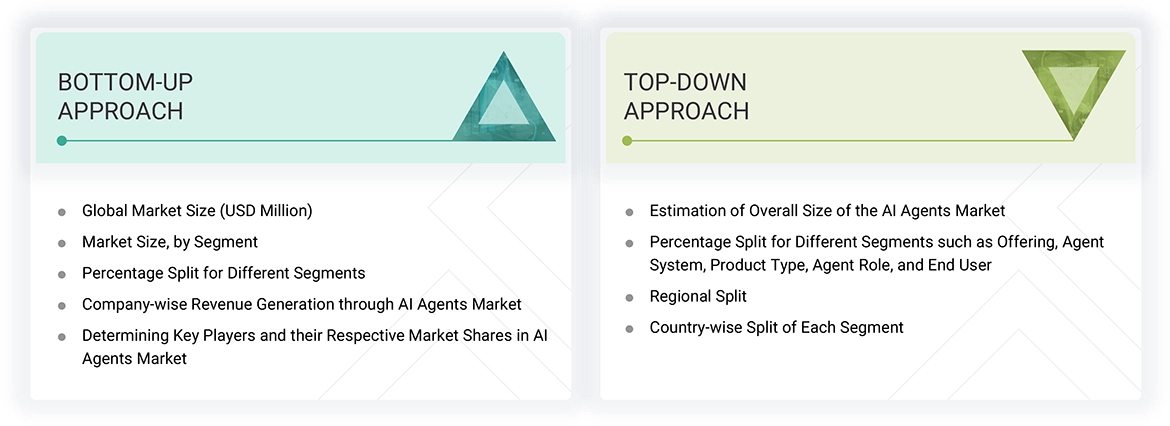Click the bullet beside Country-wise Split of Each Segment
This screenshot has width=1170, height=426.
(x=629, y=328)
